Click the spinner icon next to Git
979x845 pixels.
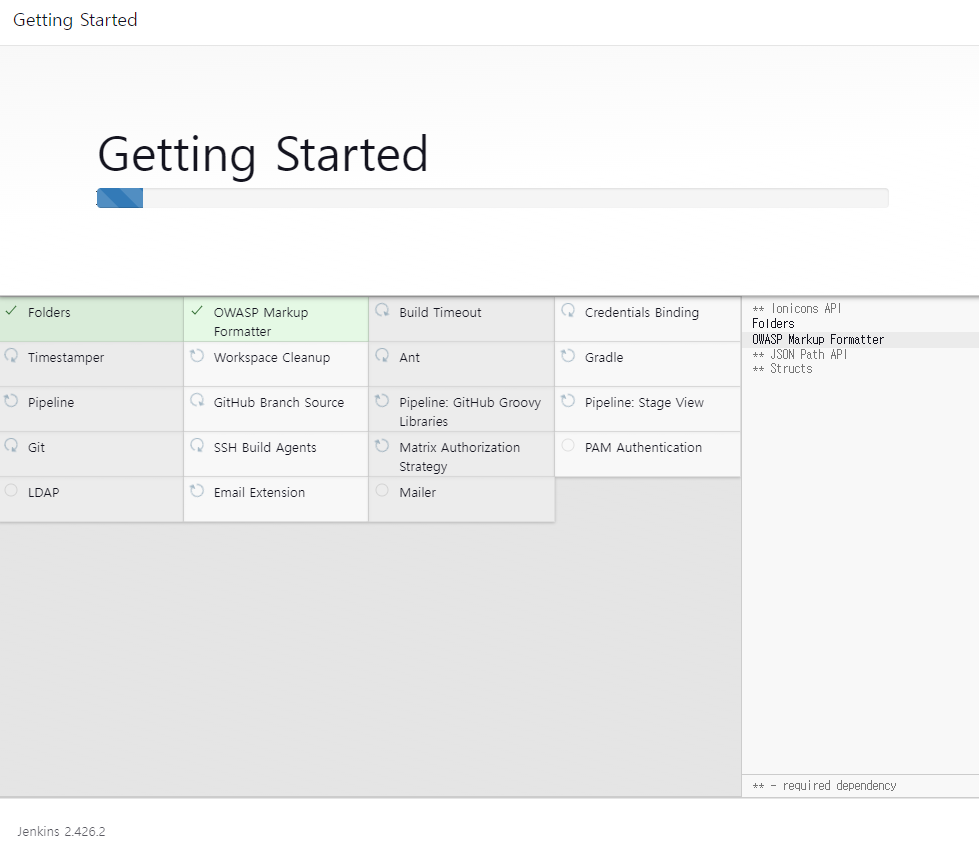11,445
